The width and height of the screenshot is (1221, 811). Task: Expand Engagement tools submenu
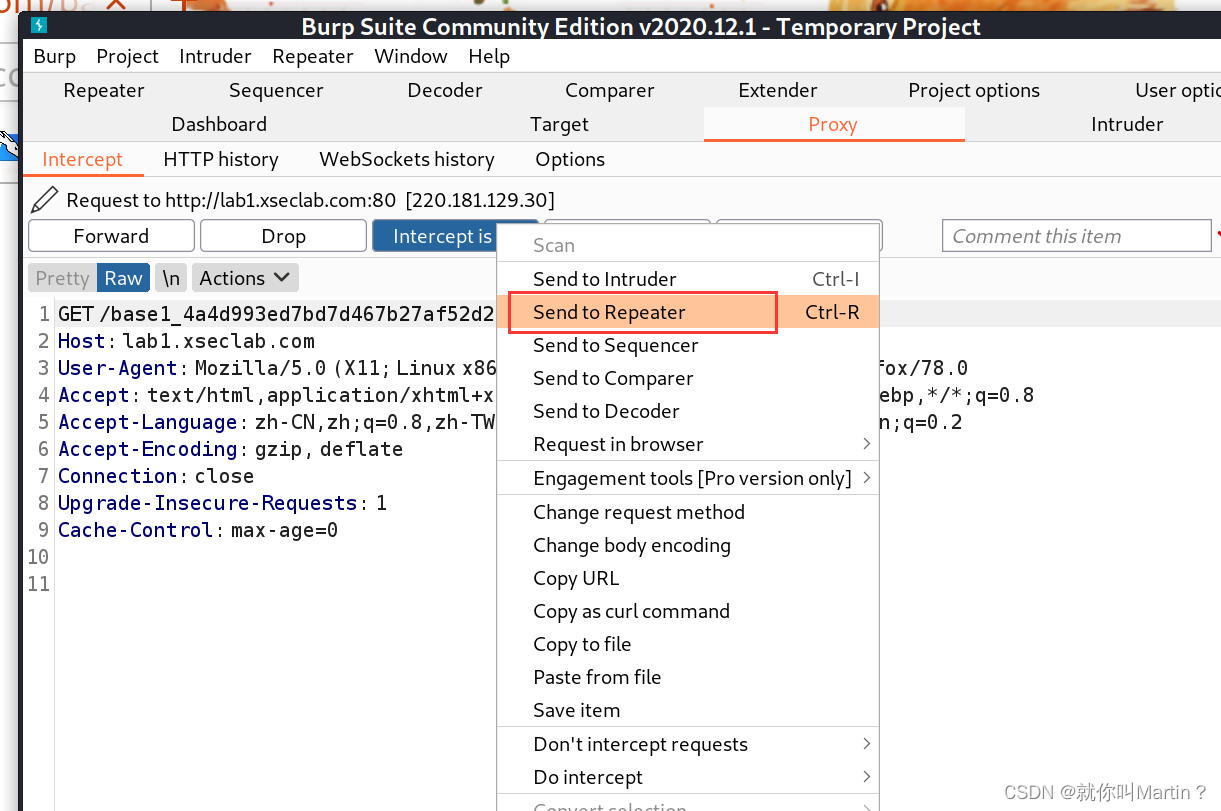pos(688,478)
